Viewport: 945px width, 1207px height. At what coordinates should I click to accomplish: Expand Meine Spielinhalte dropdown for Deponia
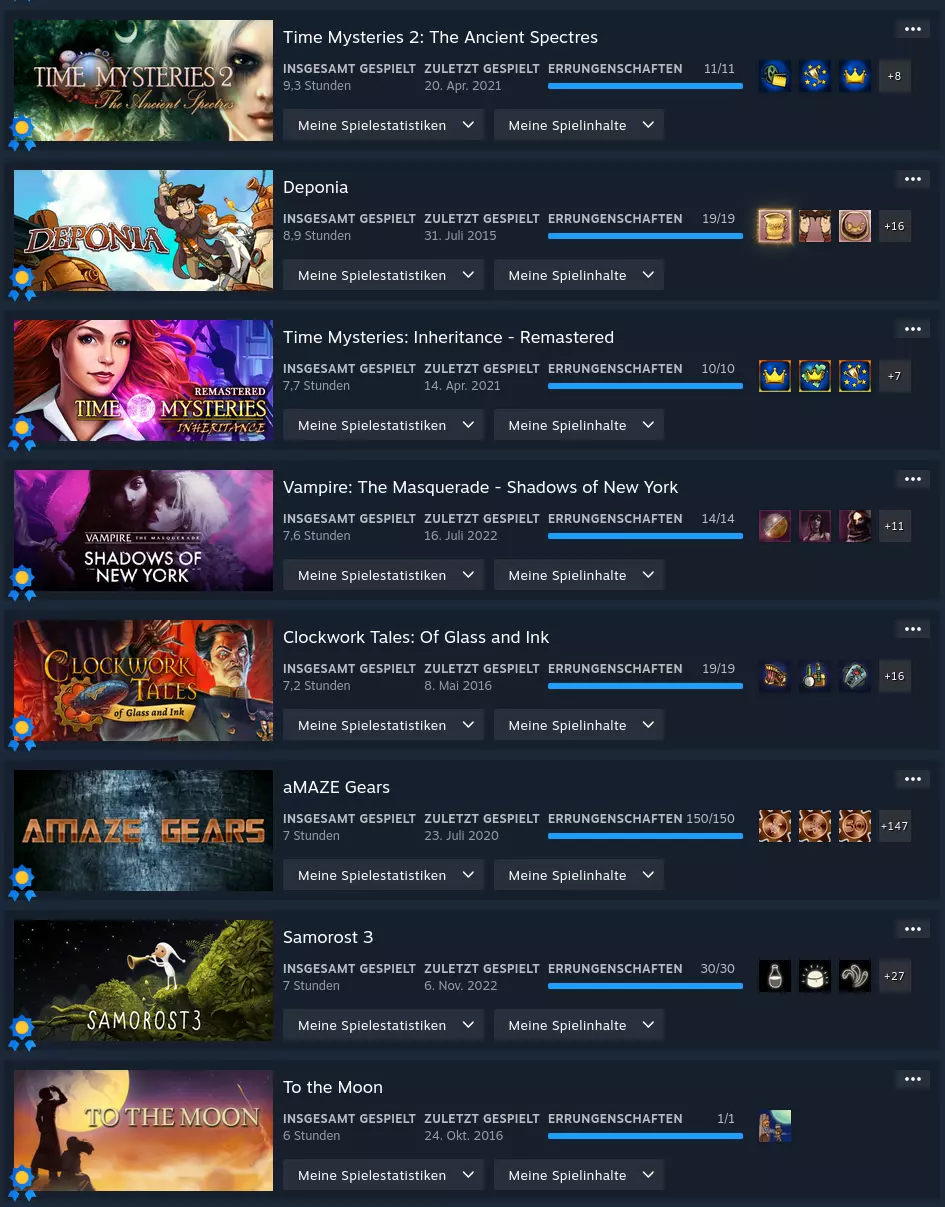[x=579, y=275]
